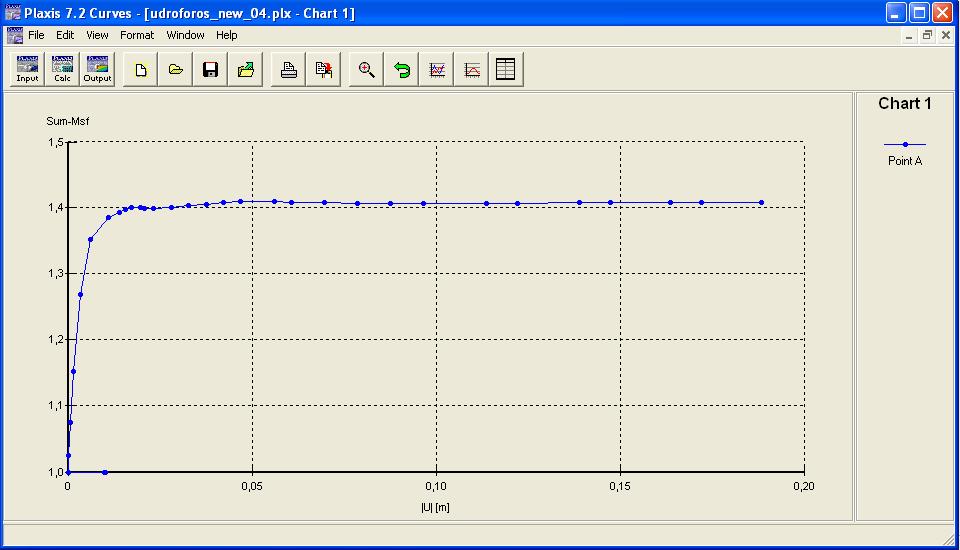
Task: Click the 0,15 x-axis tick label
Action: click(x=620, y=486)
